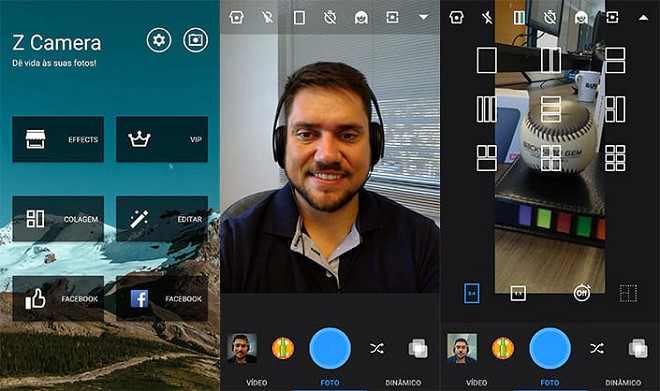Select layout with two small frames beside a tall frame

pos(615,109)
